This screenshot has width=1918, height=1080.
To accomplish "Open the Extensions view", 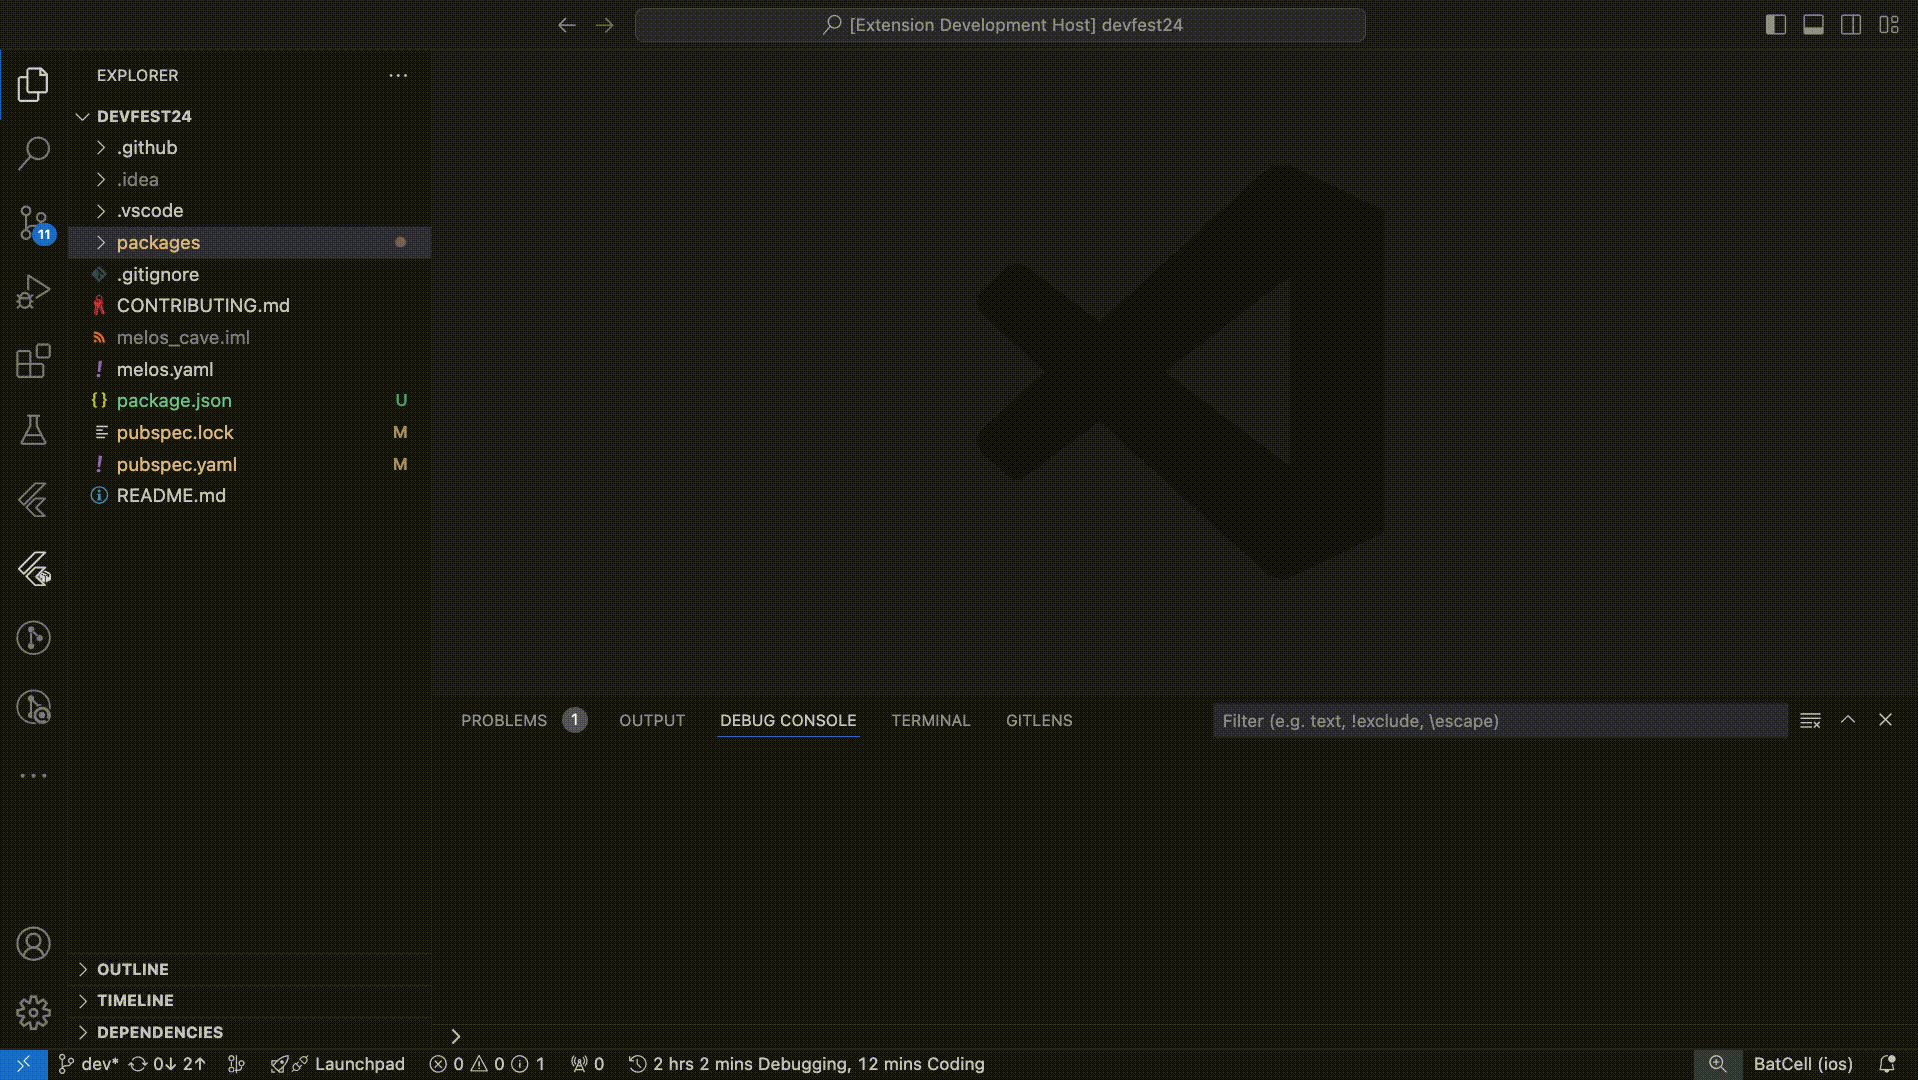I will tap(33, 361).
